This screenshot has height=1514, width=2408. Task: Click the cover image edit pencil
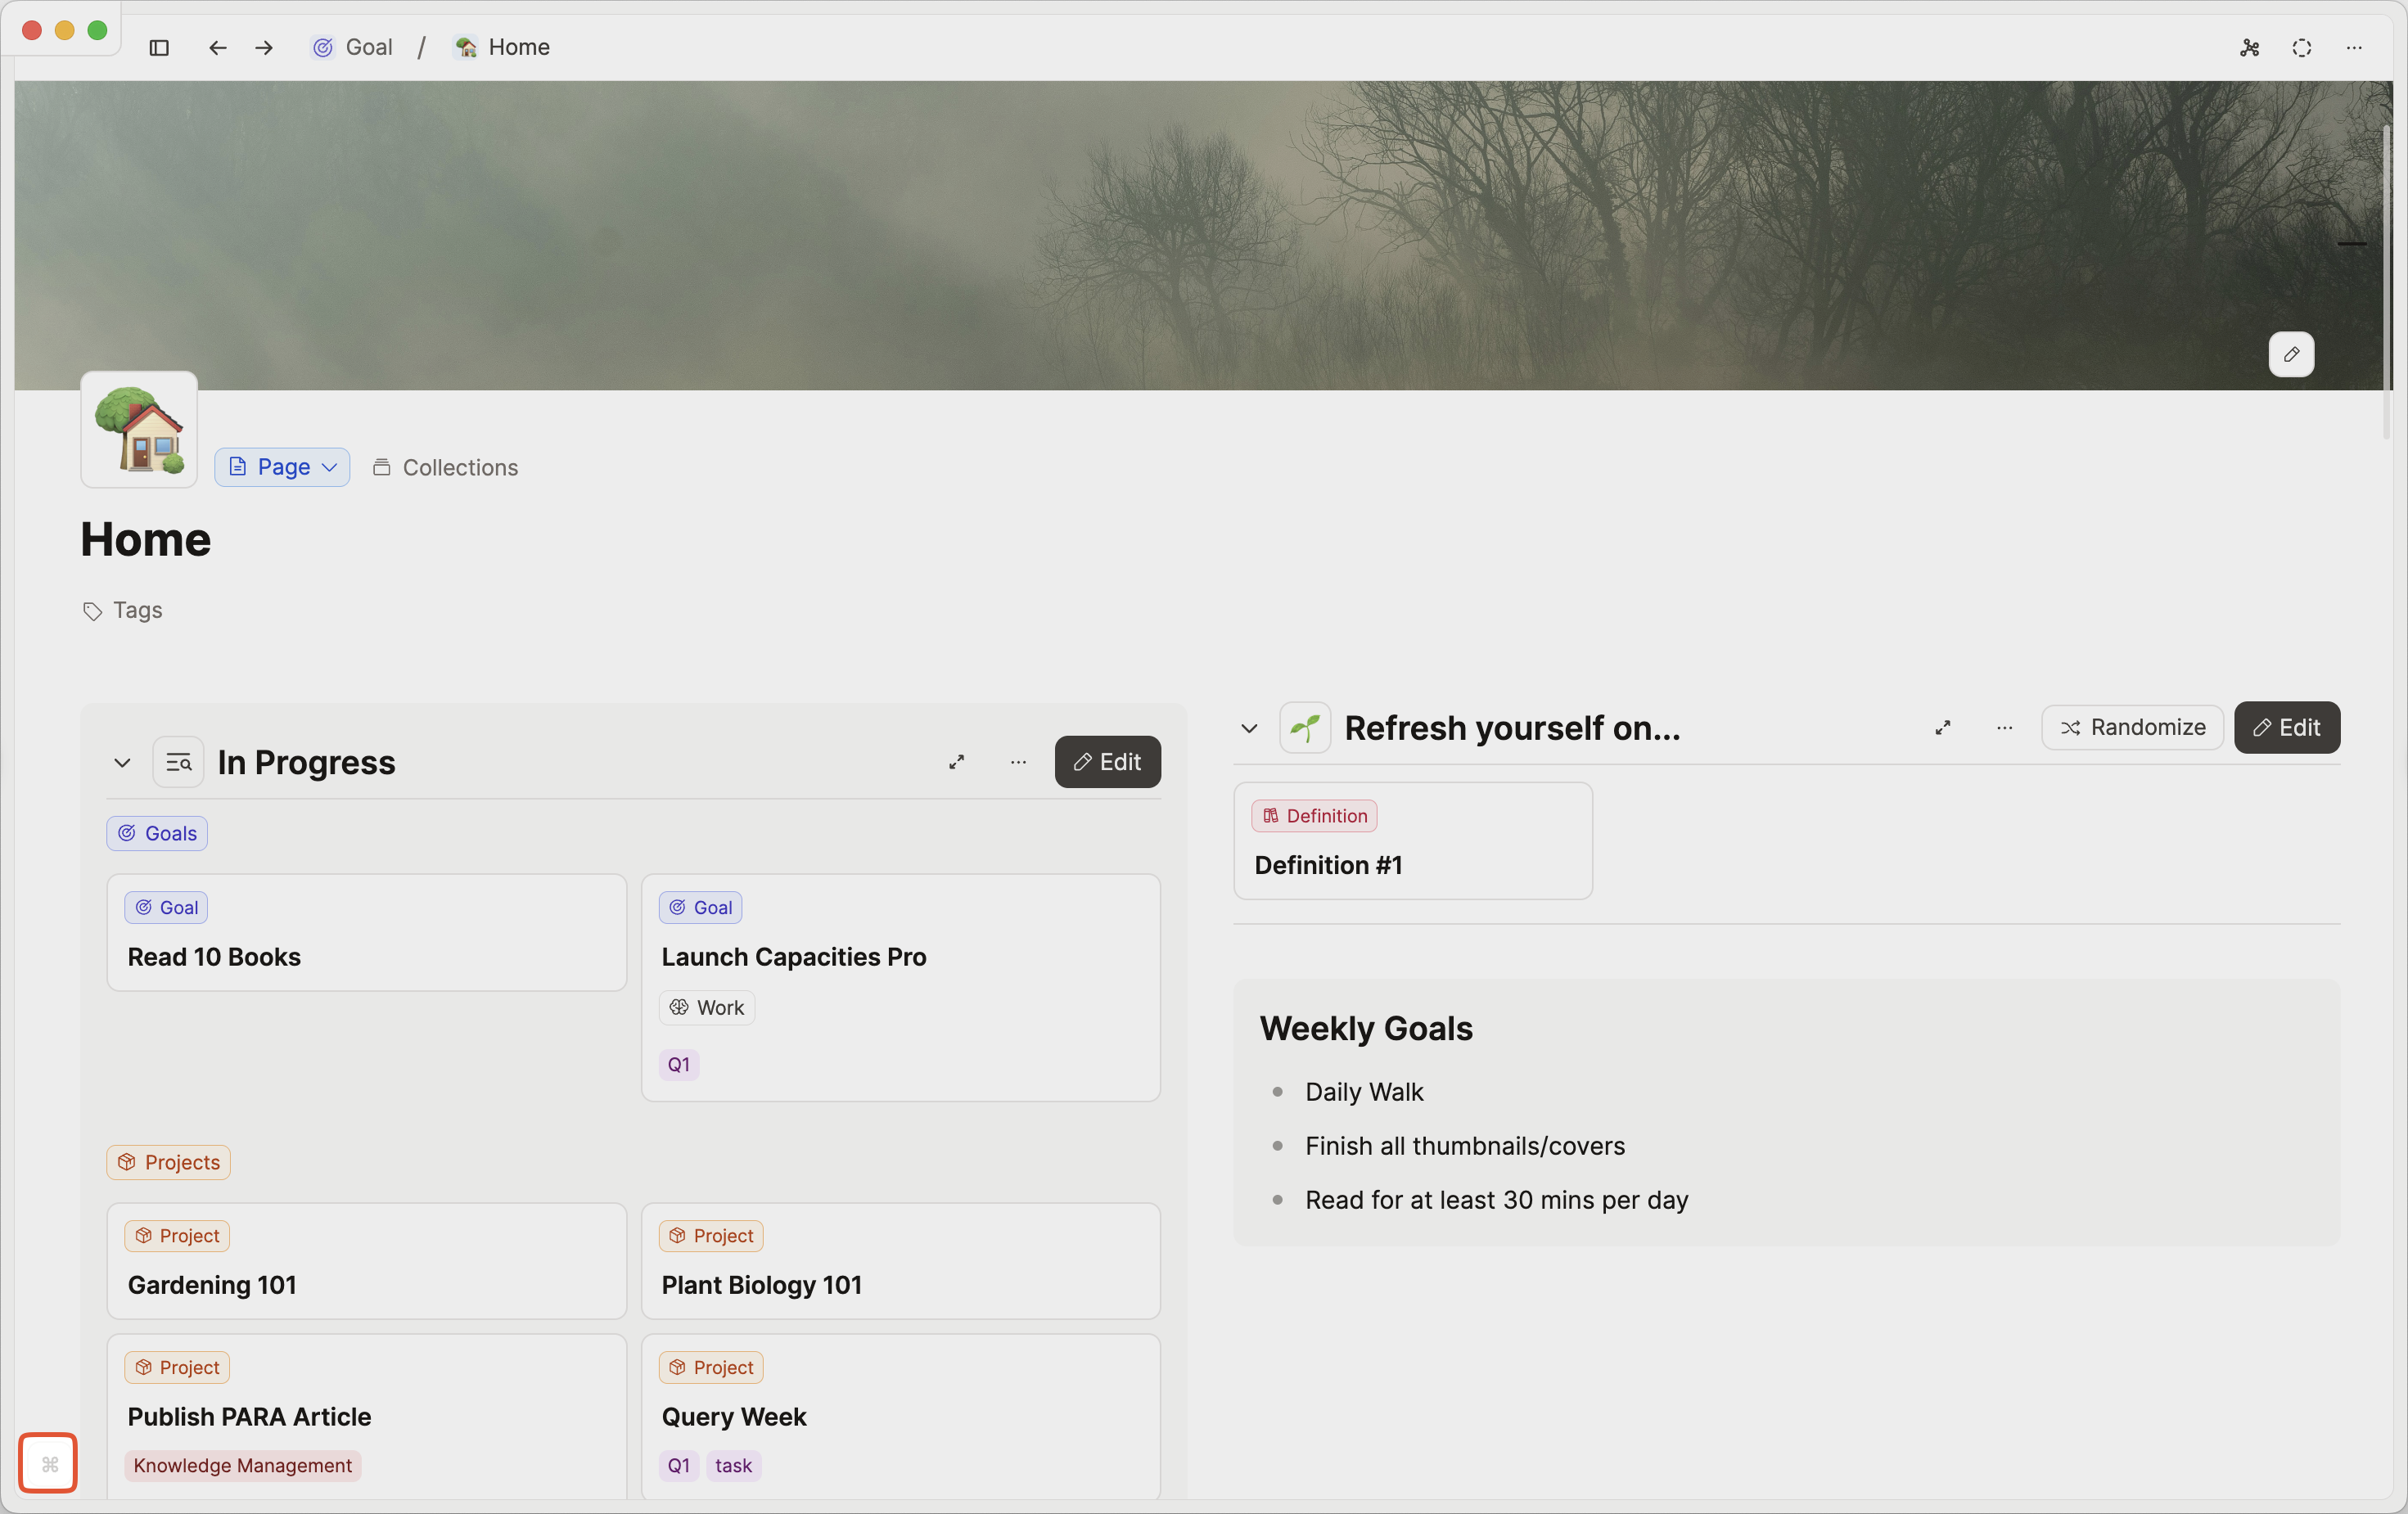(x=2290, y=354)
